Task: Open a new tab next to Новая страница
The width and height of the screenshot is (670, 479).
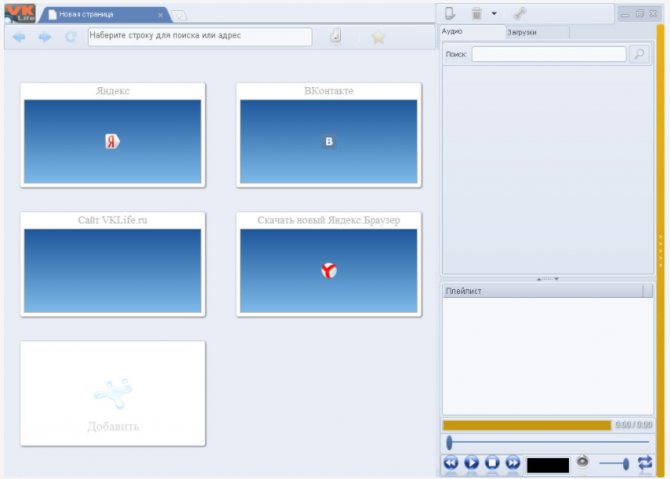Action: 178,15
